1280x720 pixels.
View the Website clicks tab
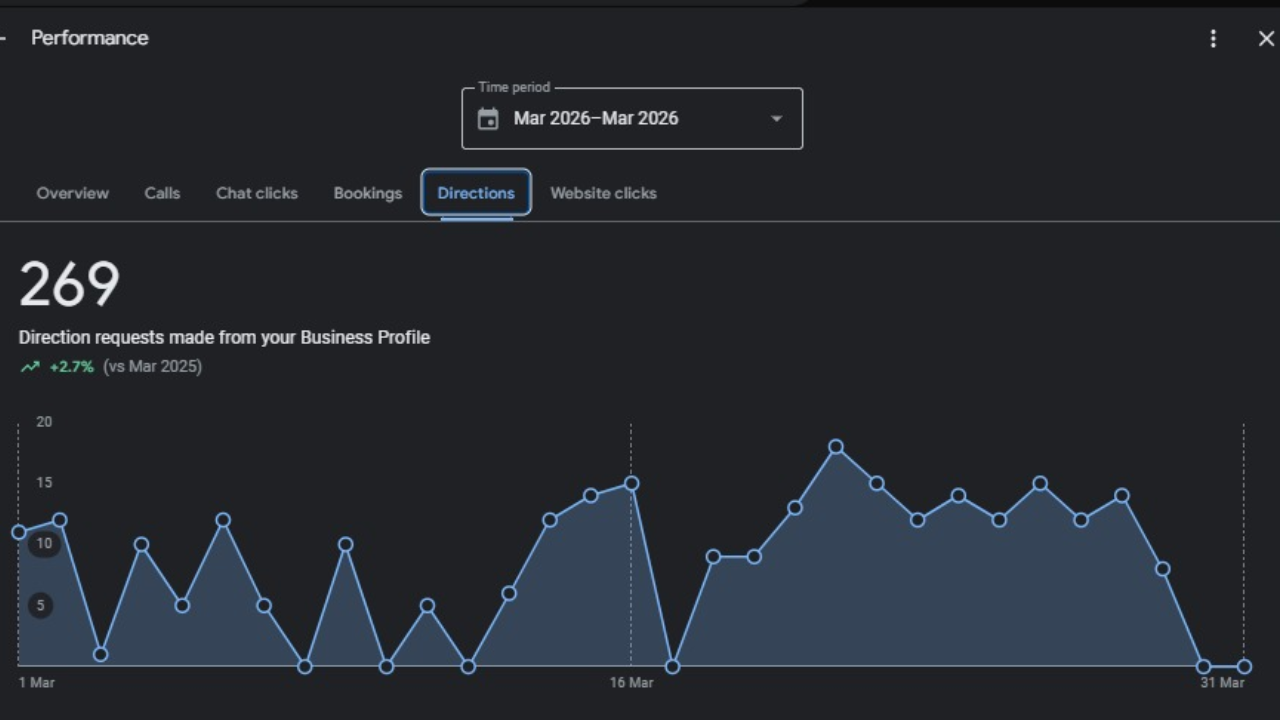[603, 193]
